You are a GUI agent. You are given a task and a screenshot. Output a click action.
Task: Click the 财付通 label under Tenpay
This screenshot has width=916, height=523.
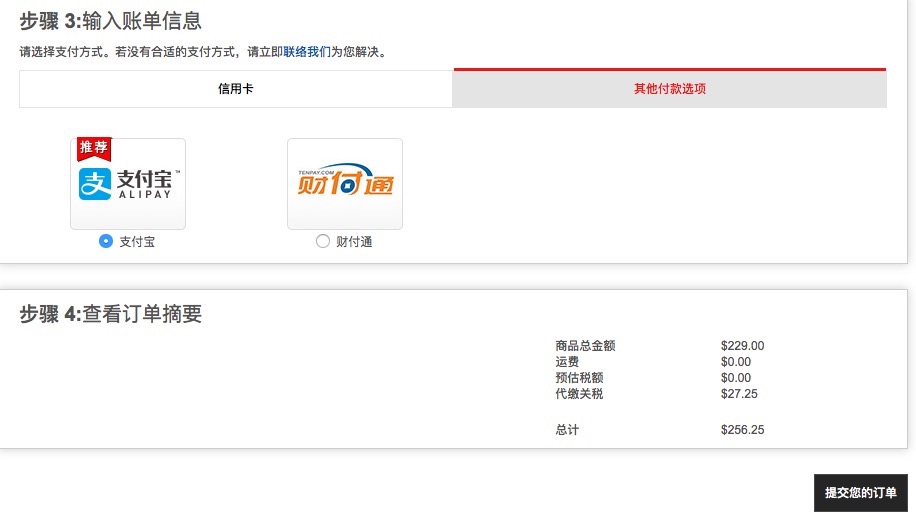tap(354, 242)
